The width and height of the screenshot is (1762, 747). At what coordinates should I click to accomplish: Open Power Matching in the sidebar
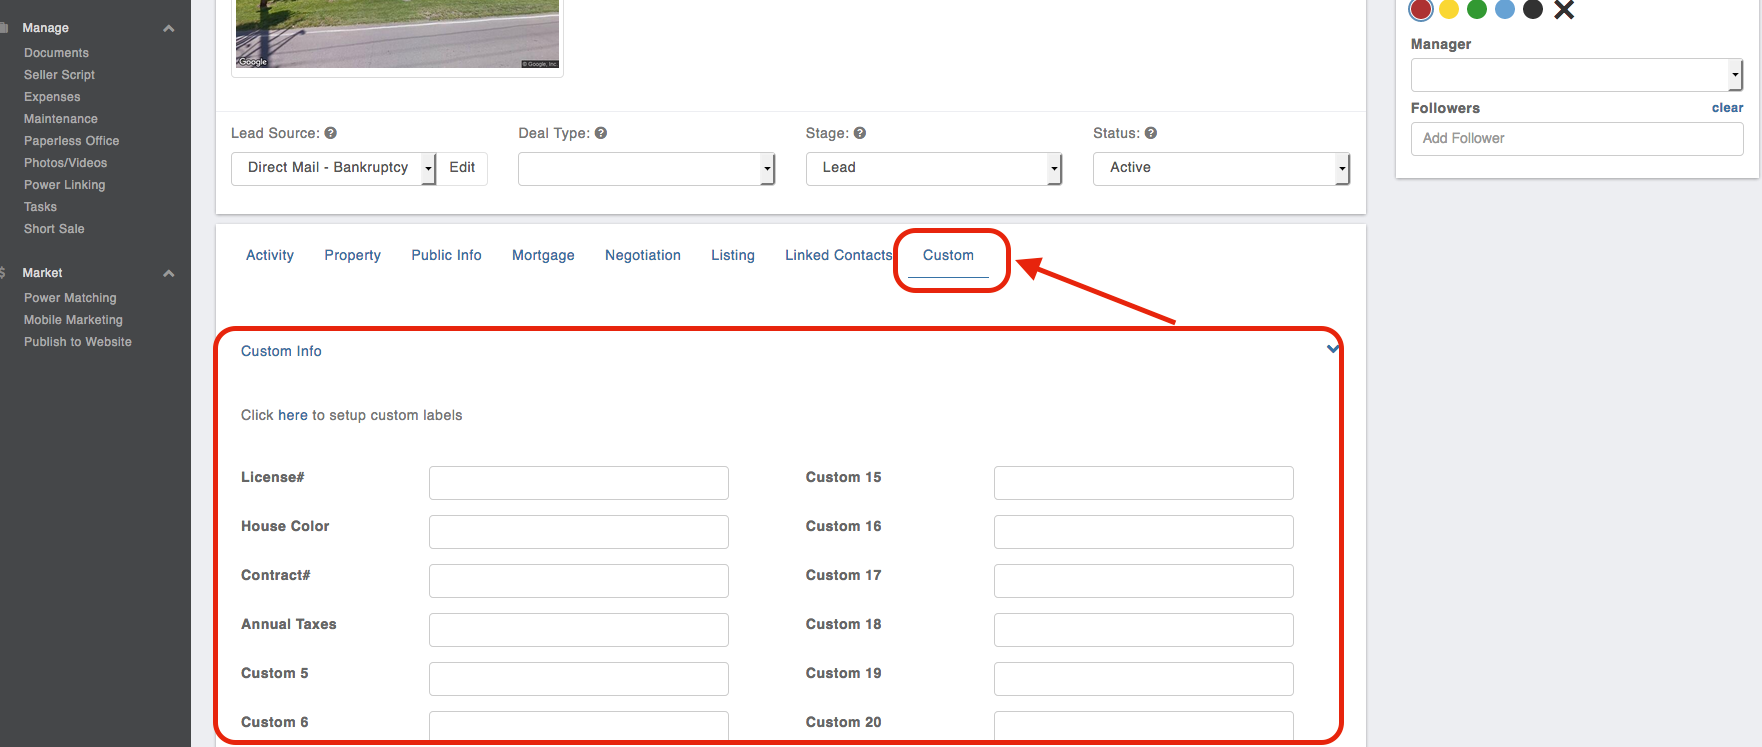[70, 298]
